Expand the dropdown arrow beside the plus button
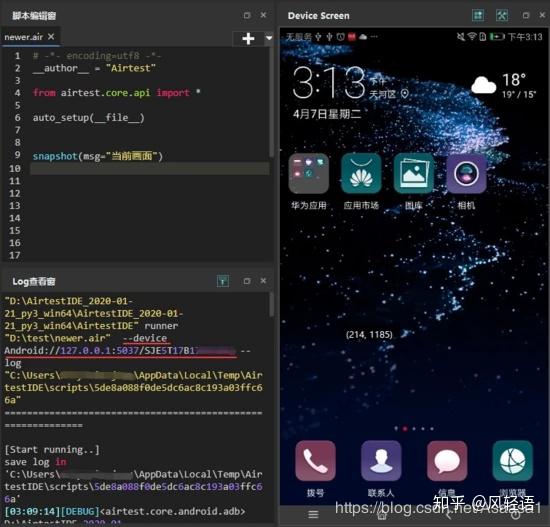This screenshot has height=527, width=550. point(269,38)
